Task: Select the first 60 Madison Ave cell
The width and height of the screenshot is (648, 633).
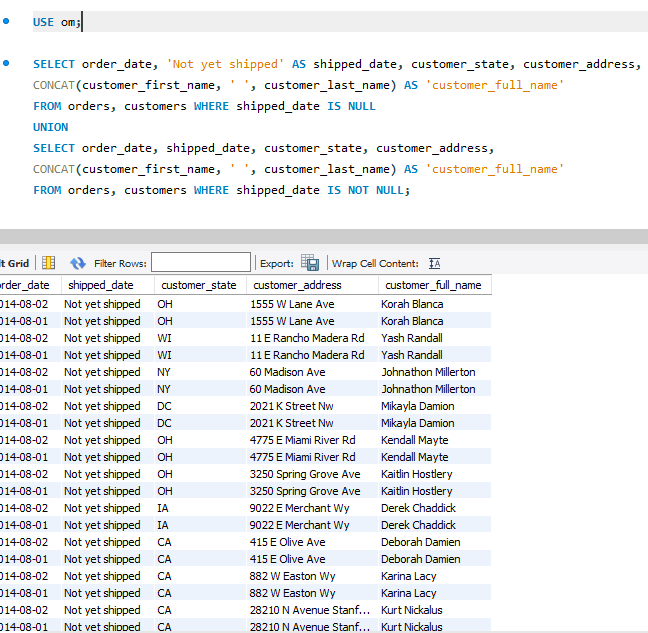Action: click(287, 372)
